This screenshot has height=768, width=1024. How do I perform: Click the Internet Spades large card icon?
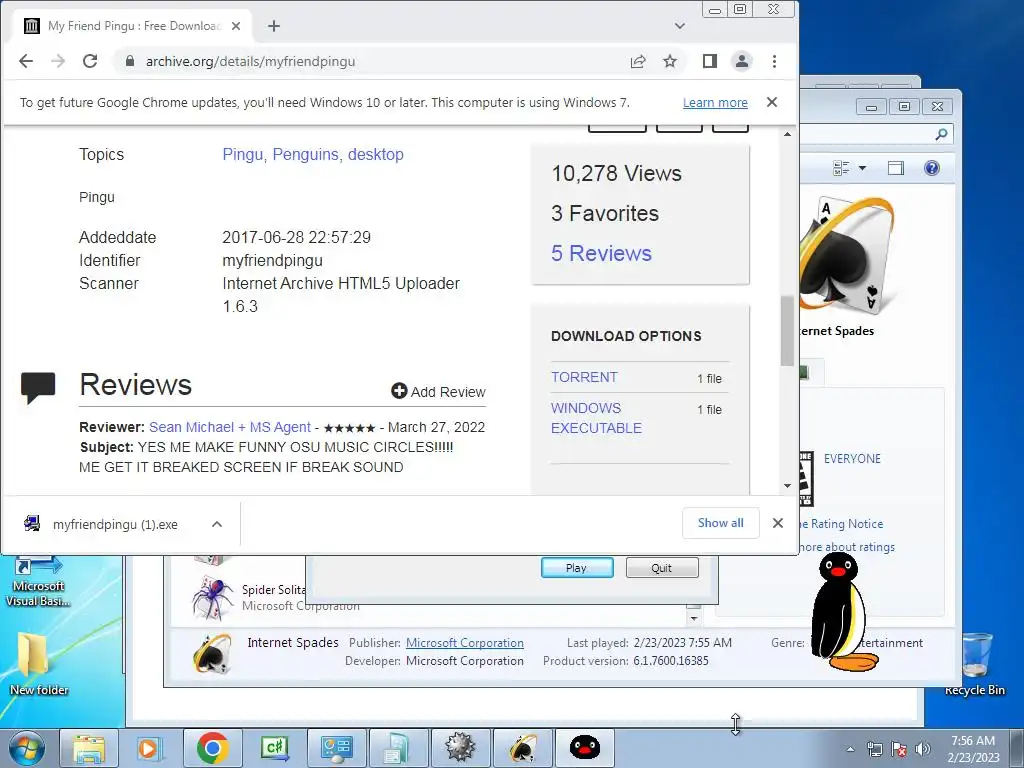848,256
